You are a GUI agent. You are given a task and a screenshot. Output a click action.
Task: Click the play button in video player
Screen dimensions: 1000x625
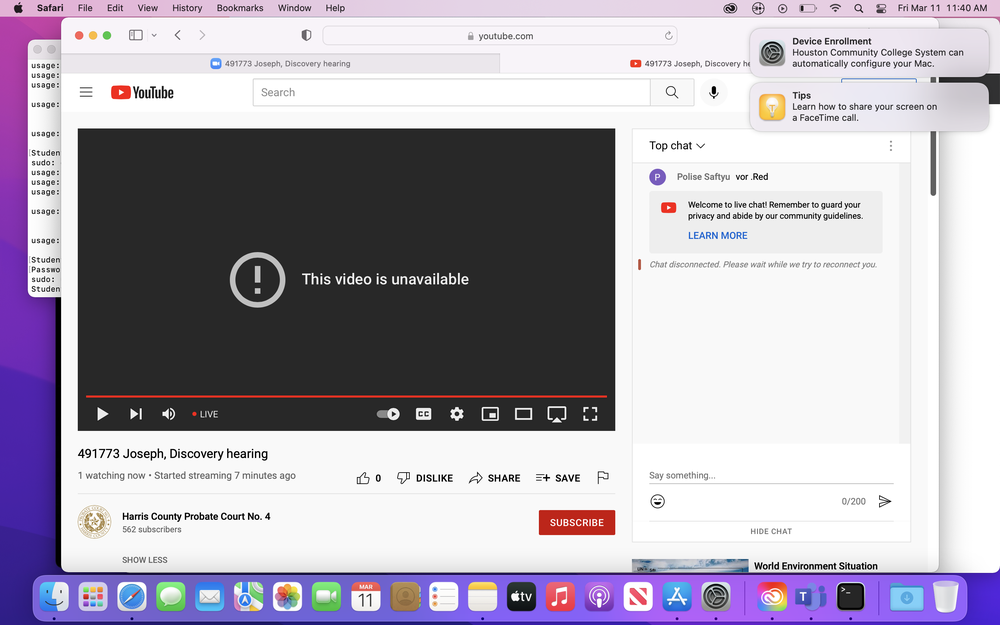tap(102, 414)
